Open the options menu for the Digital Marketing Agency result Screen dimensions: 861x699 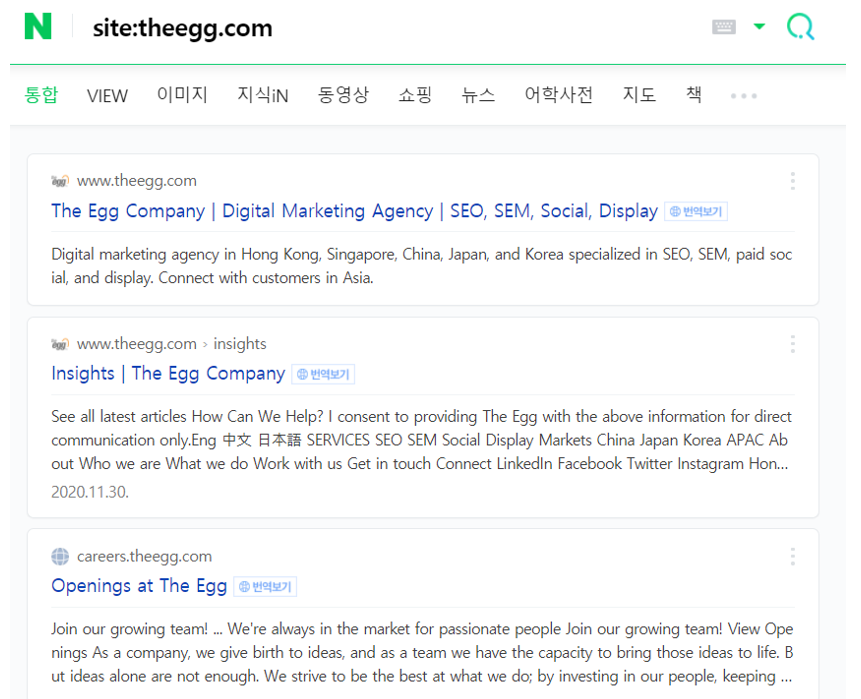(x=792, y=181)
